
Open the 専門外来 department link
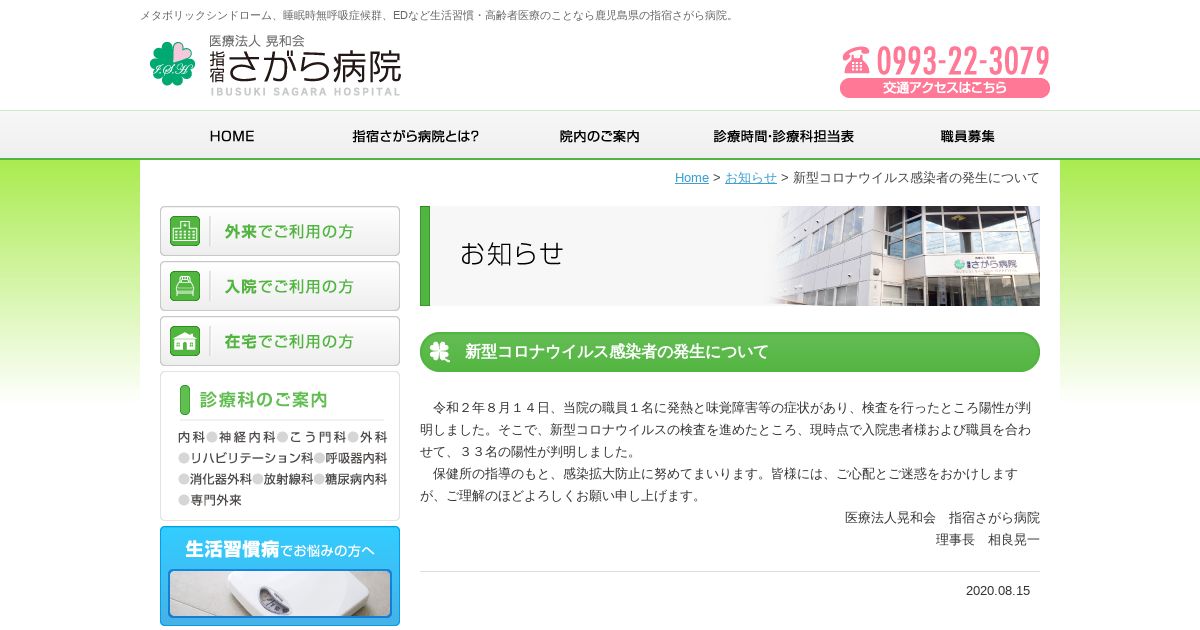tap(216, 500)
